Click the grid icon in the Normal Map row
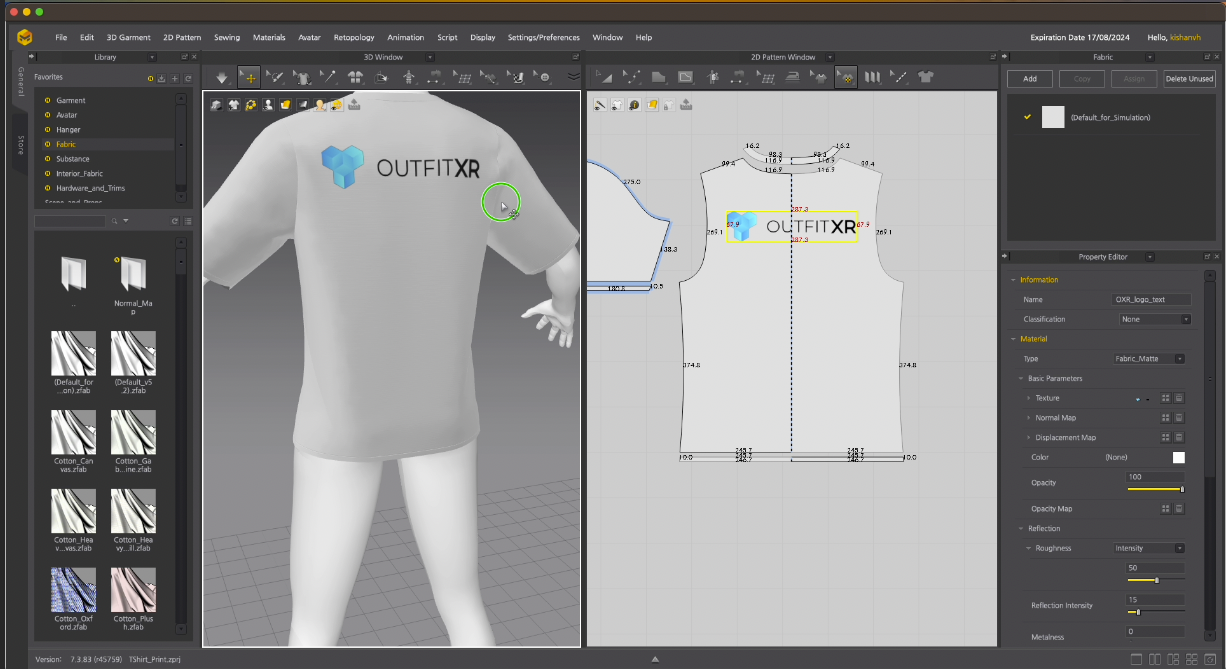 coord(1166,418)
